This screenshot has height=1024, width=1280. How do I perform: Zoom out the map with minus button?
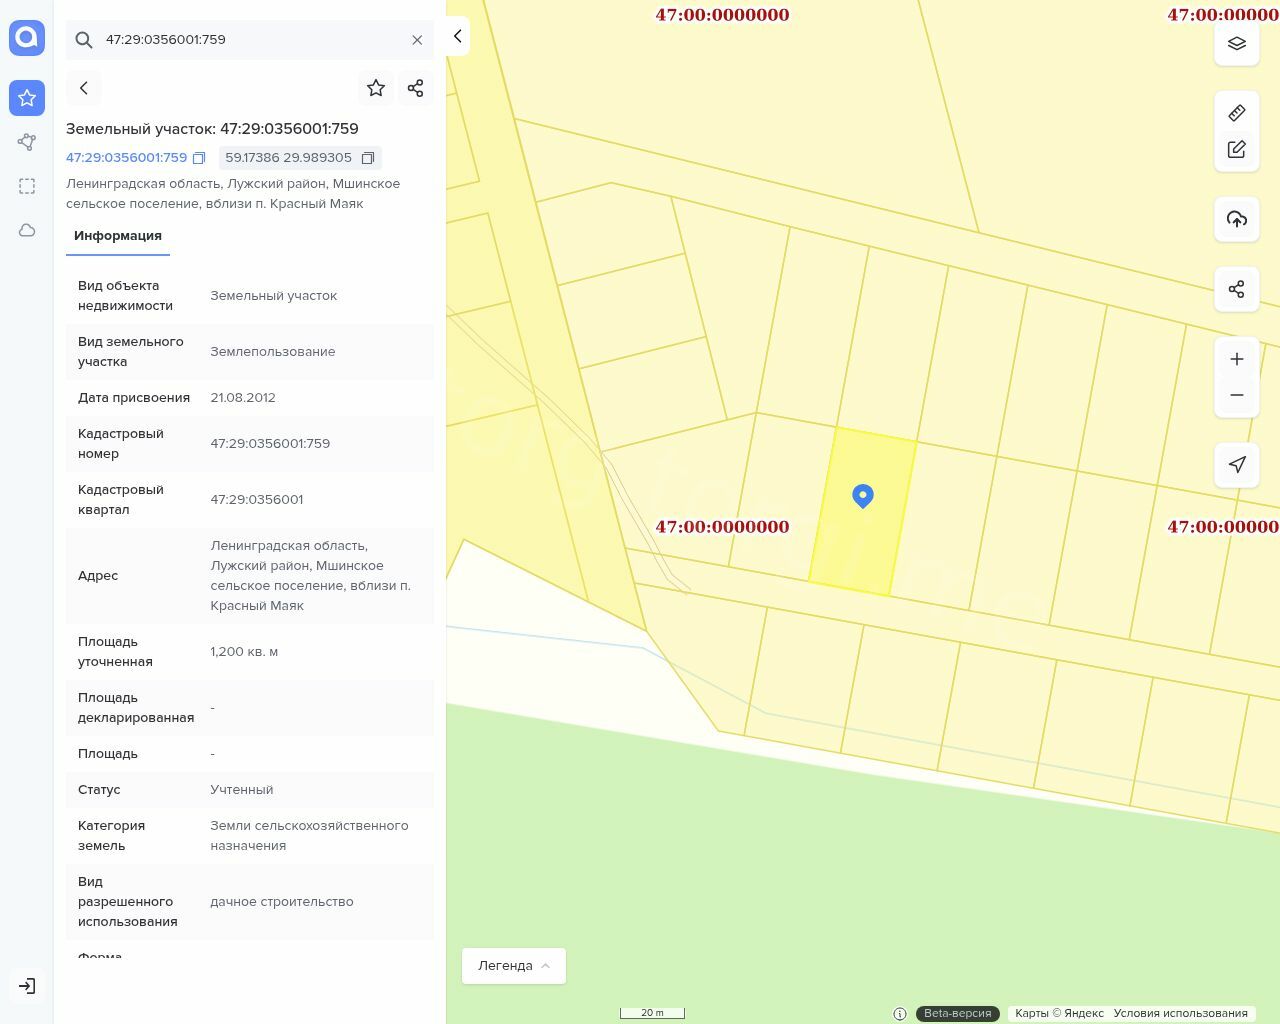pyautogui.click(x=1236, y=395)
